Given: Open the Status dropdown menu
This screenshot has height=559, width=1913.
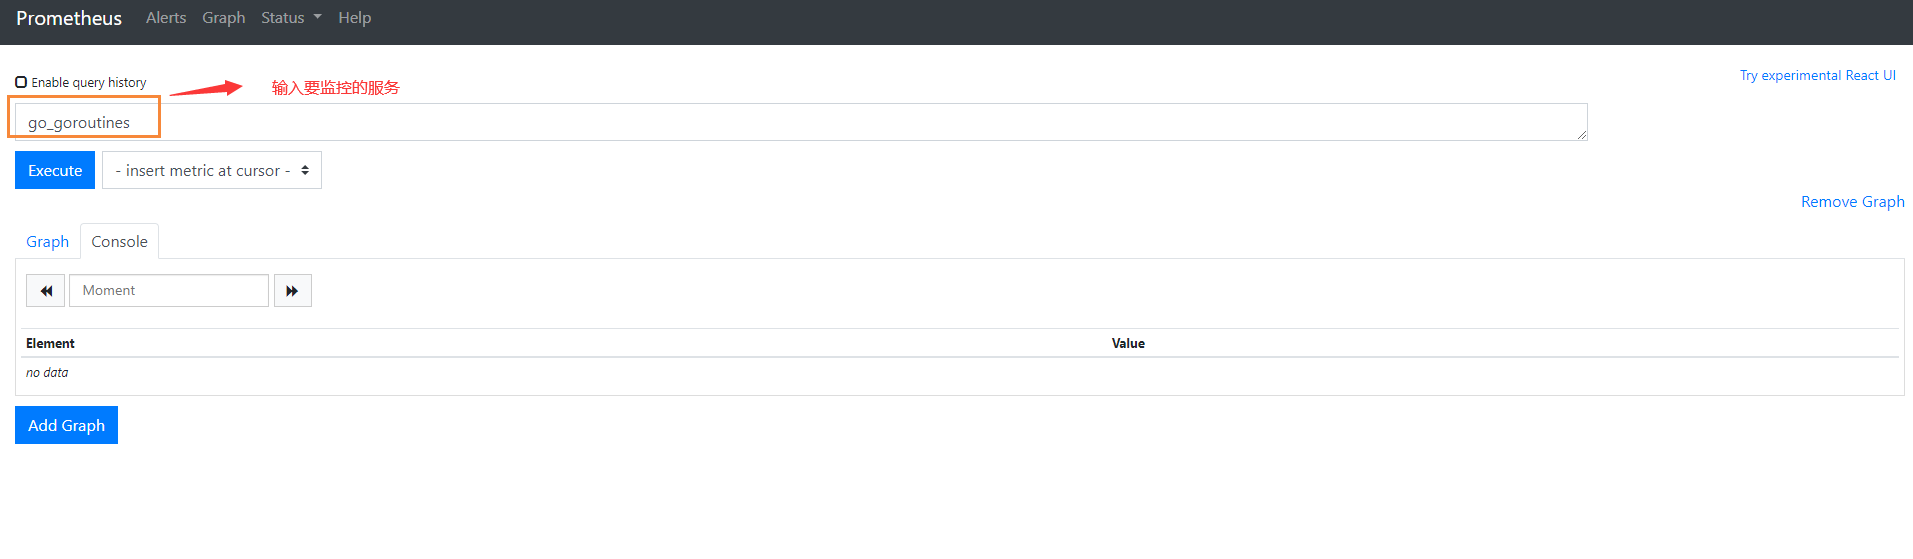Looking at the screenshot, I should tap(291, 18).
